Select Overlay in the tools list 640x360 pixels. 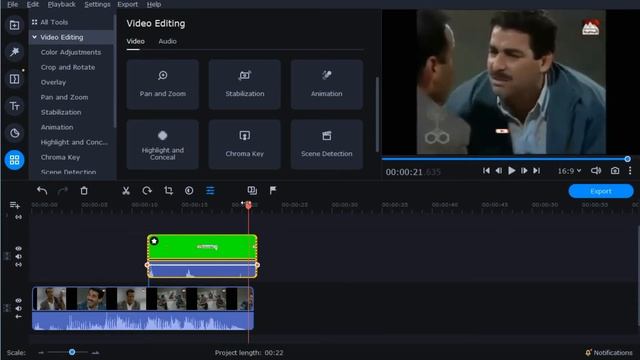click(53, 82)
